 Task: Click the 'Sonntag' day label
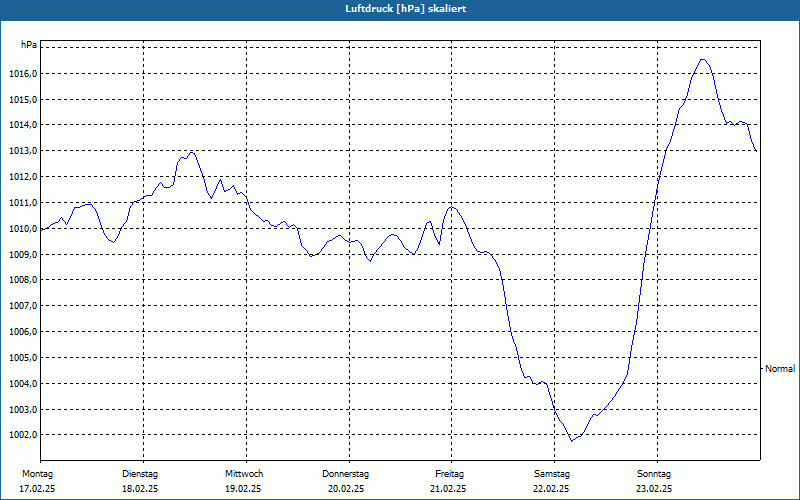click(x=654, y=474)
